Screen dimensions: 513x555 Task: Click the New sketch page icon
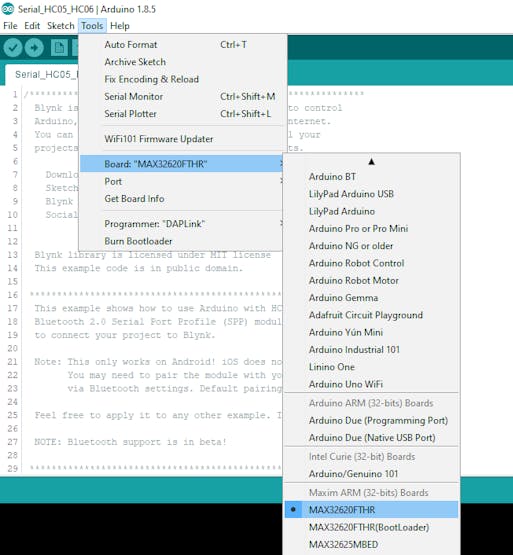click(59, 47)
